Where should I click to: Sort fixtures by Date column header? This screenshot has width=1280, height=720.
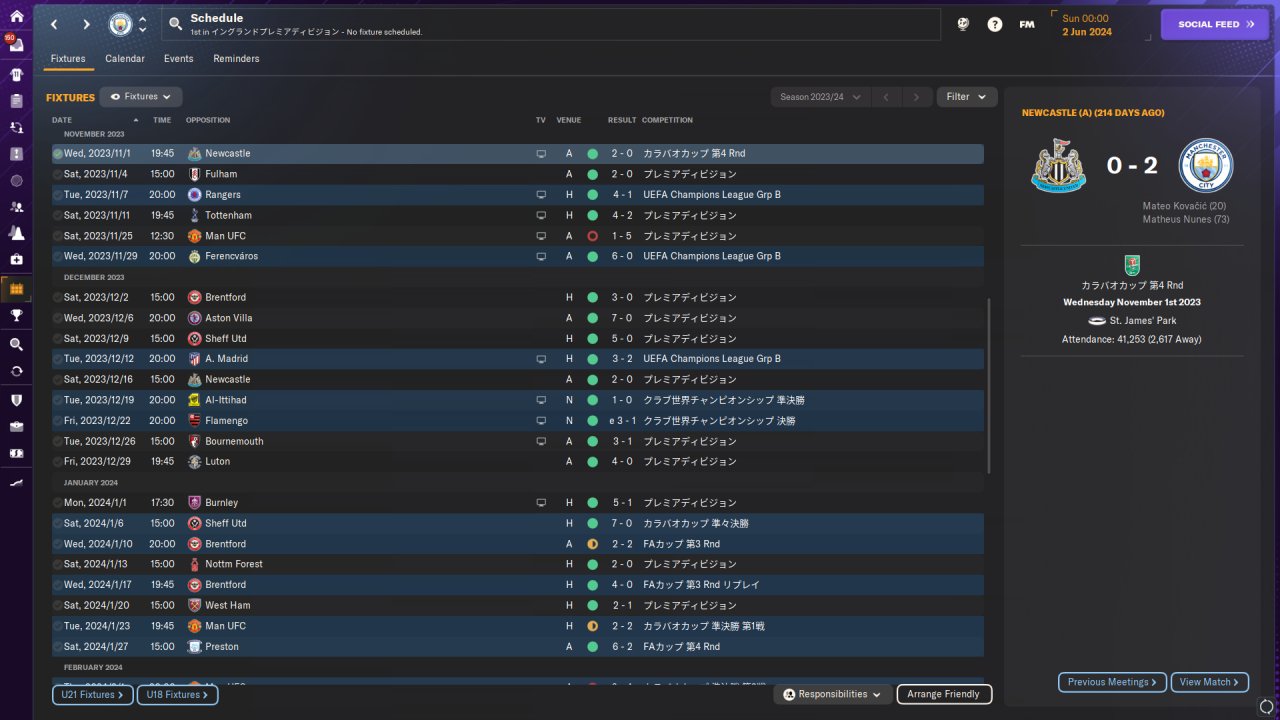(62, 120)
